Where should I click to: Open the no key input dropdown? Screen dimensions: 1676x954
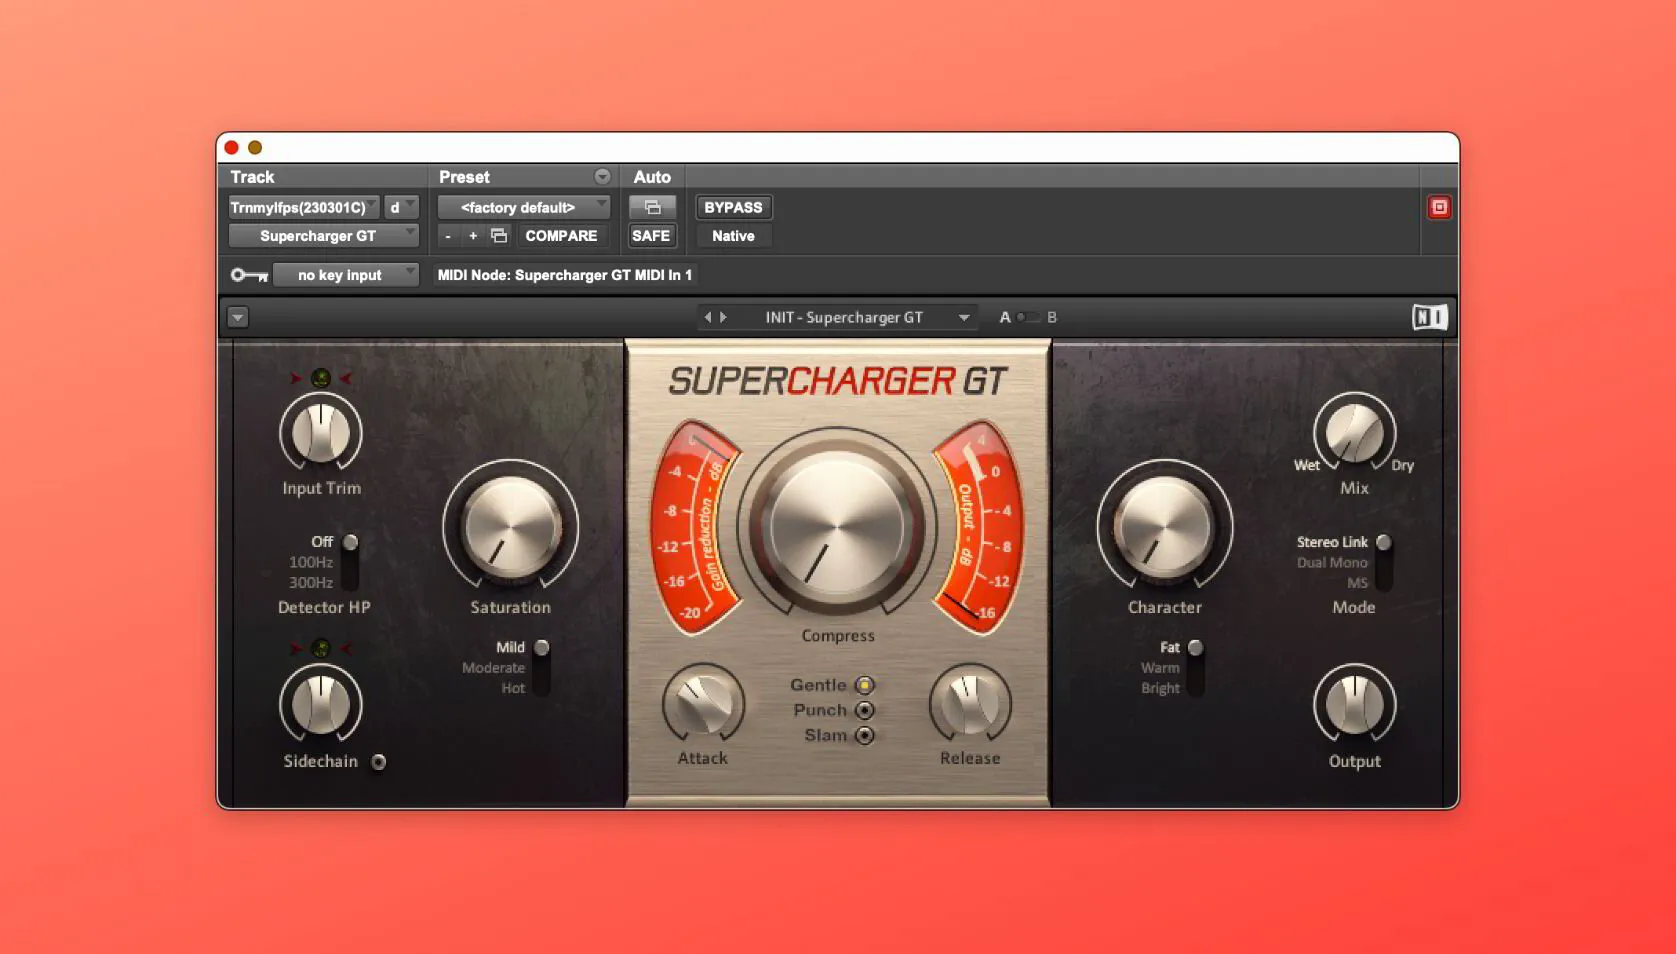(345, 274)
